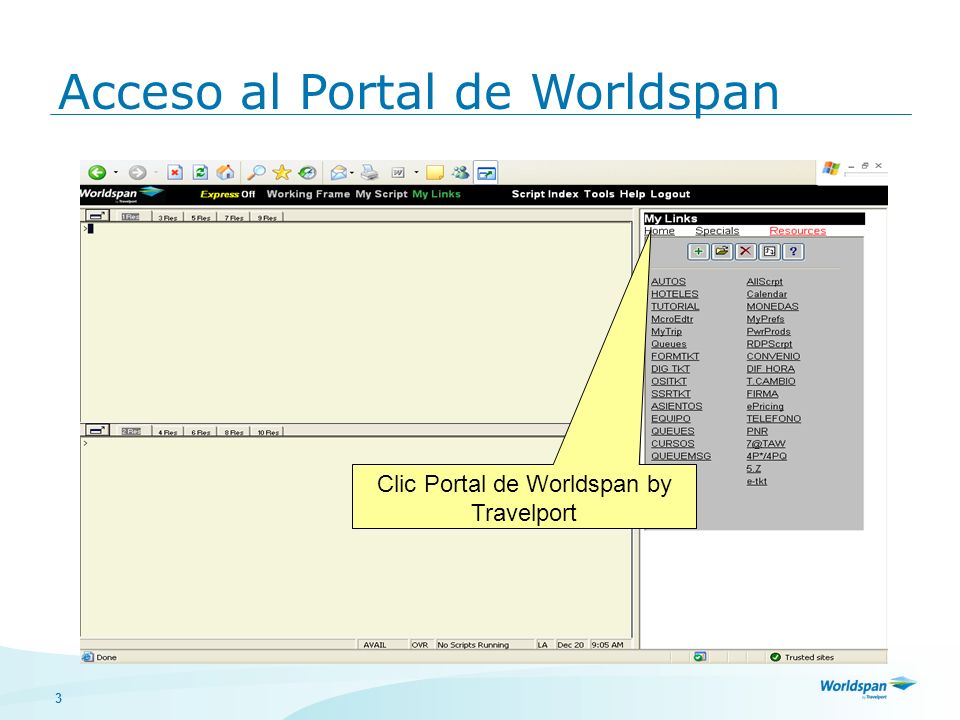Screen dimensions: 960x720
Task: Click the upper frame window-expand icon
Action: point(97,216)
